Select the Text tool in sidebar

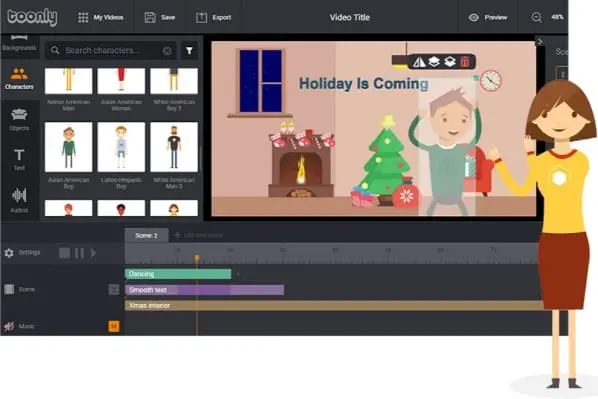[x=19, y=159]
